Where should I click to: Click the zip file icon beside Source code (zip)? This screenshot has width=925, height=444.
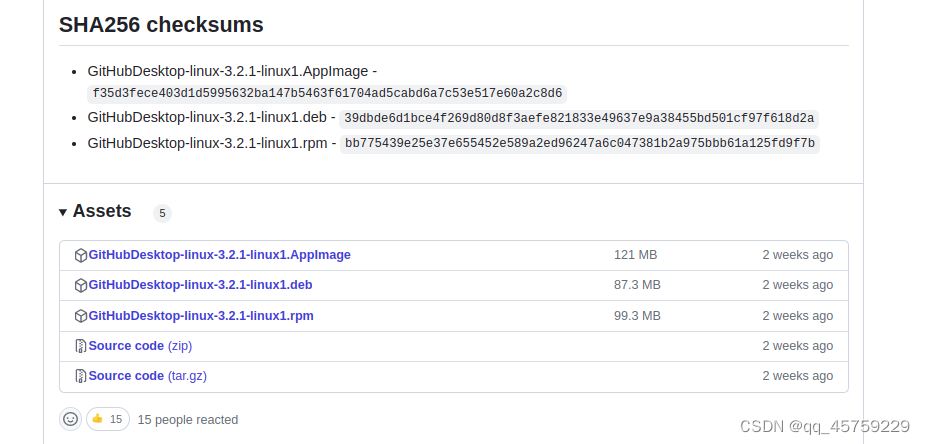pos(81,346)
